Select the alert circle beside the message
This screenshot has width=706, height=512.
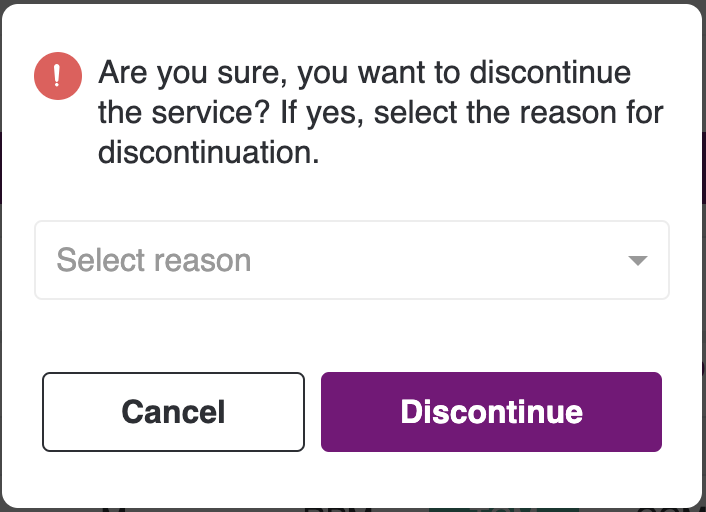(58, 76)
